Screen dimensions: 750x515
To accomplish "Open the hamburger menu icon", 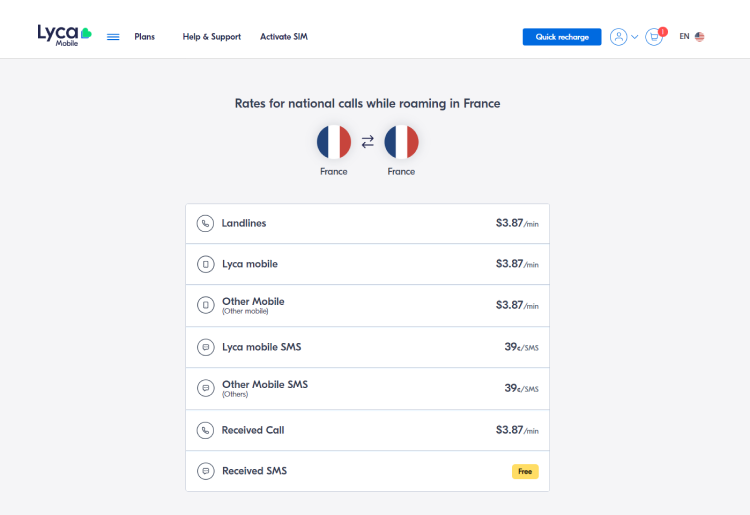I will click(113, 37).
